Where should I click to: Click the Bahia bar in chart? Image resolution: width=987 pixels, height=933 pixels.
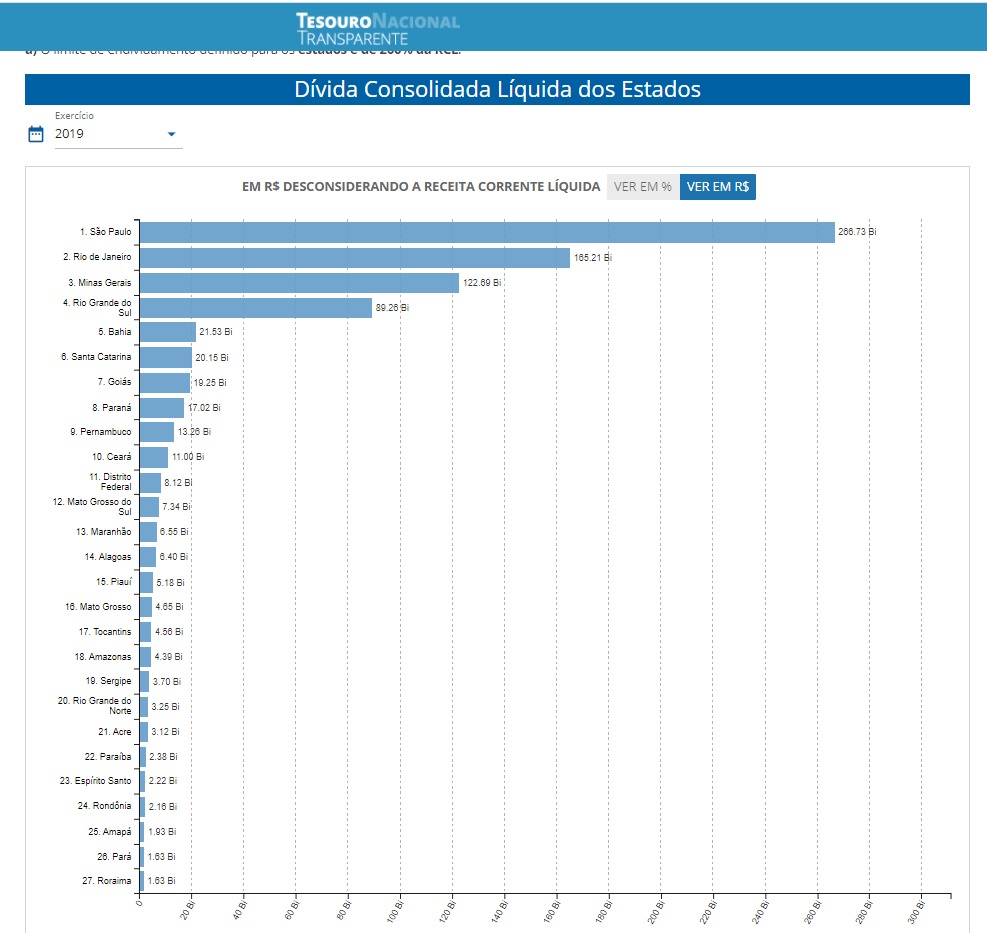[167, 332]
